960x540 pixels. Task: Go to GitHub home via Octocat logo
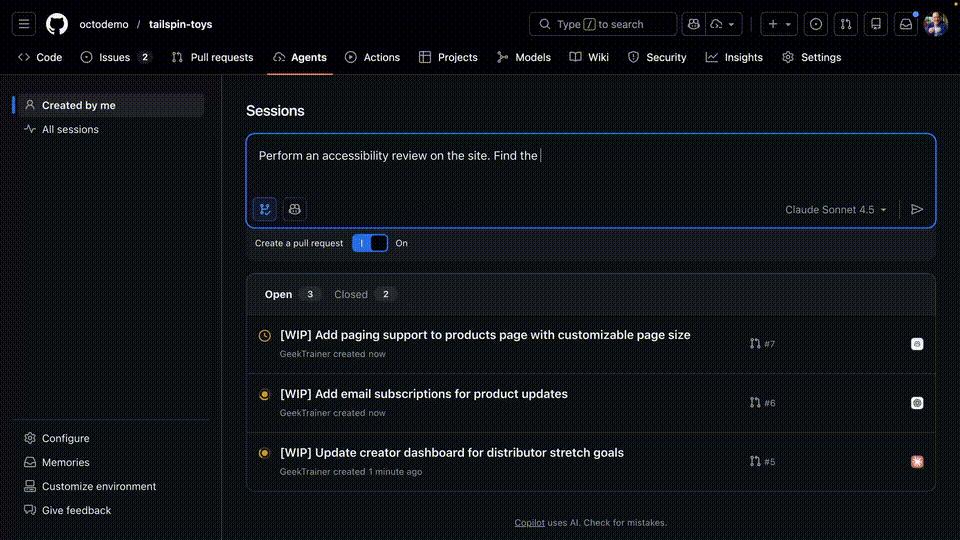point(57,24)
